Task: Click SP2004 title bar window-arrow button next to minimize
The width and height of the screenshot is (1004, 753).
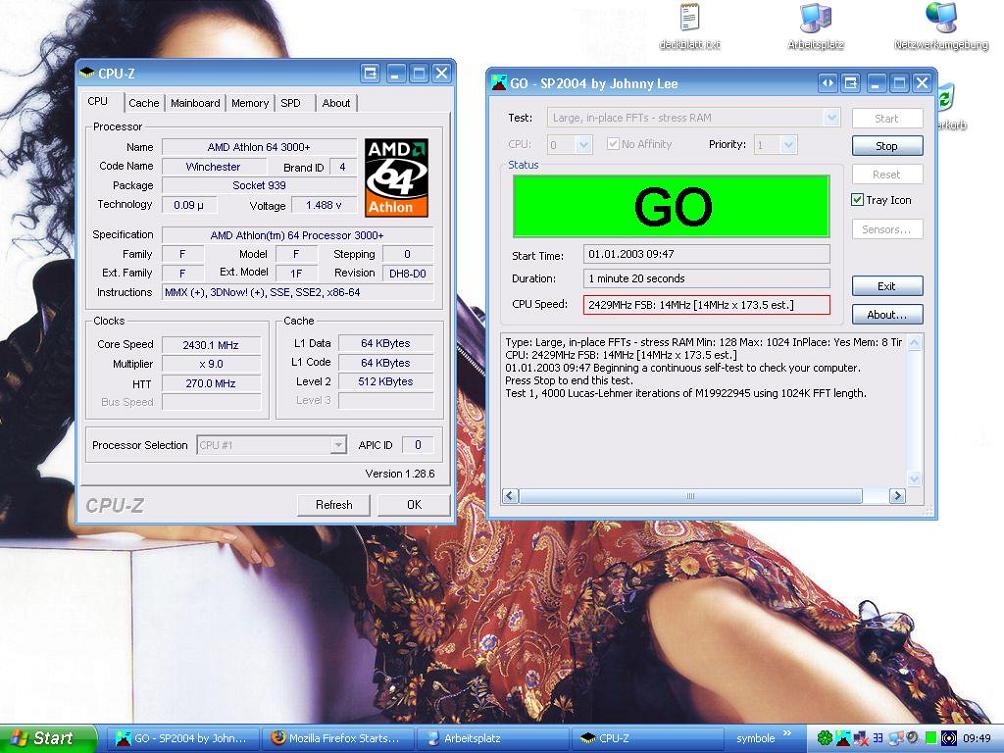Action: point(850,83)
